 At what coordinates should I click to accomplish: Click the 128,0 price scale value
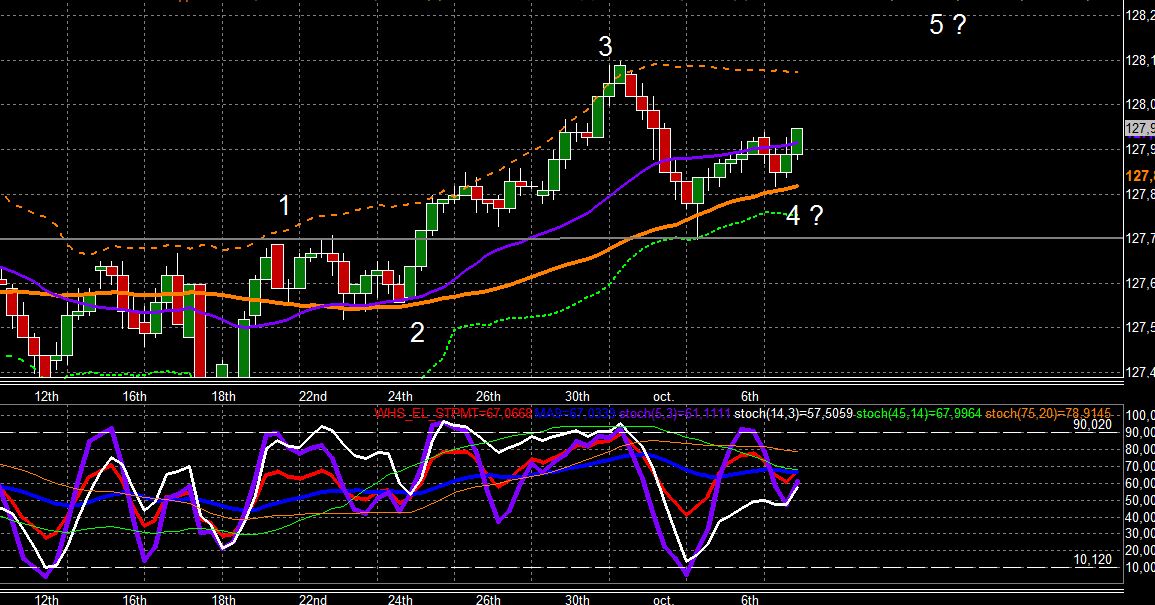1140,105
